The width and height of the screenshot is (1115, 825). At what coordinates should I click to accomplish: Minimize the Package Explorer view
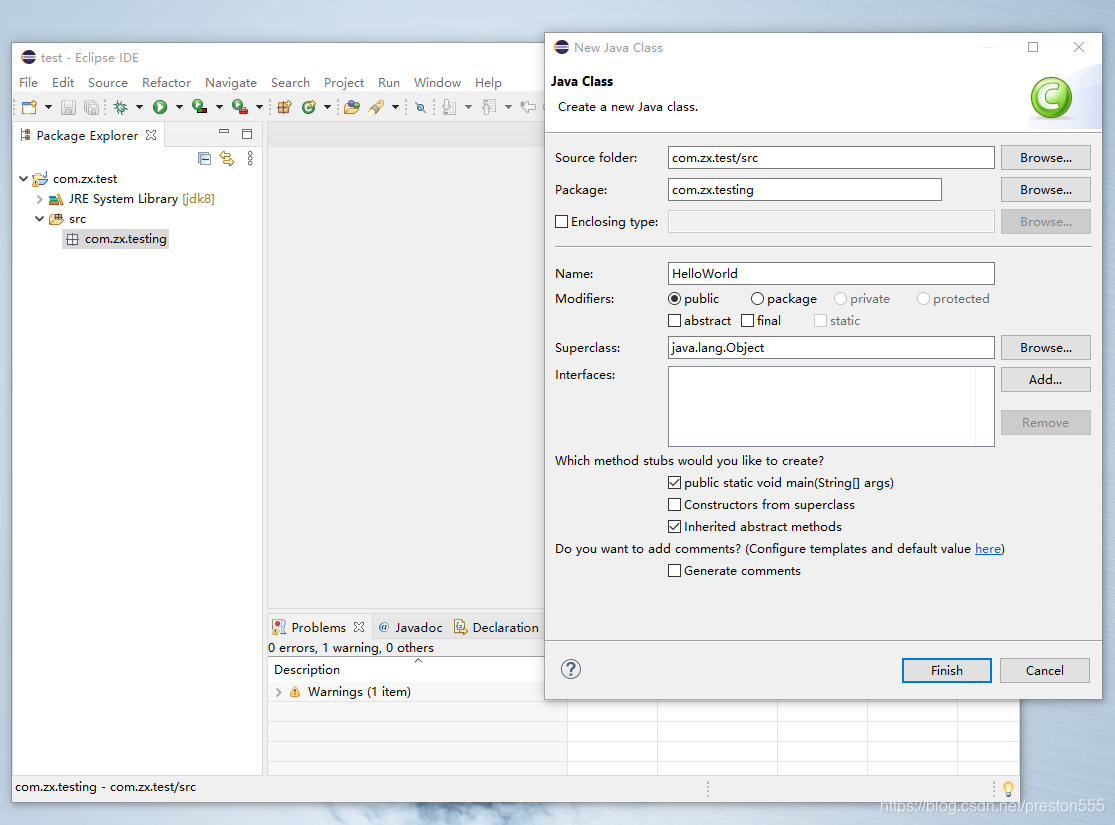tap(224, 132)
